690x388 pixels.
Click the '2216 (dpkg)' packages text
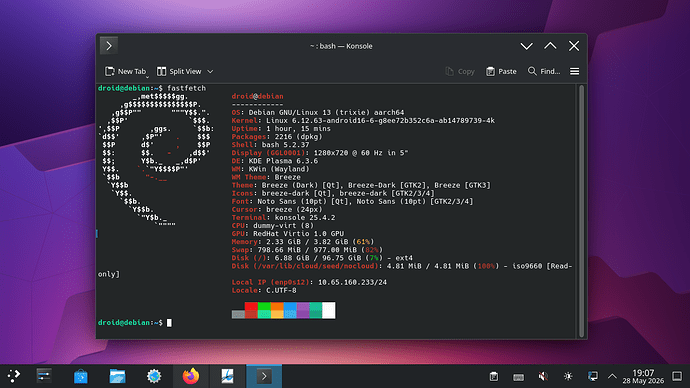pyautogui.click(x=298, y=137)
